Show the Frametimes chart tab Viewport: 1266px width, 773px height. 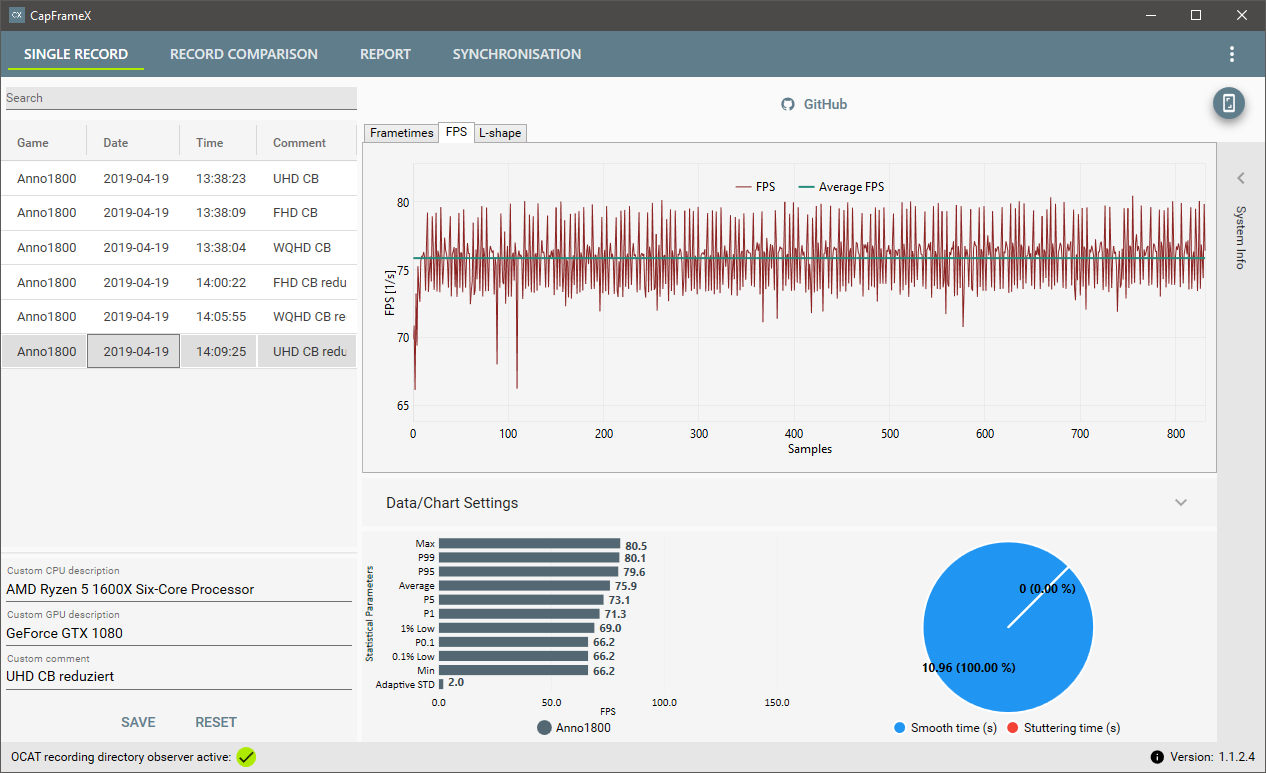[402, 133]
